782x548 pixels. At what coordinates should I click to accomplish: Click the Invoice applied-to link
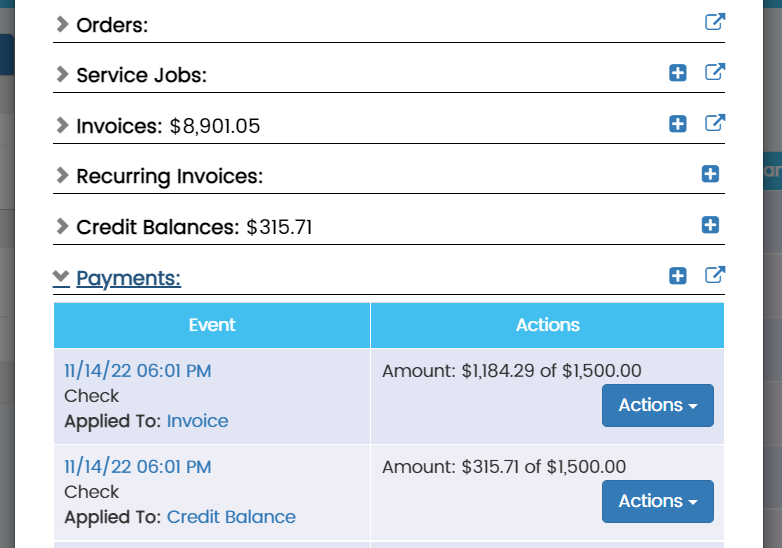(x=197, y=421)
